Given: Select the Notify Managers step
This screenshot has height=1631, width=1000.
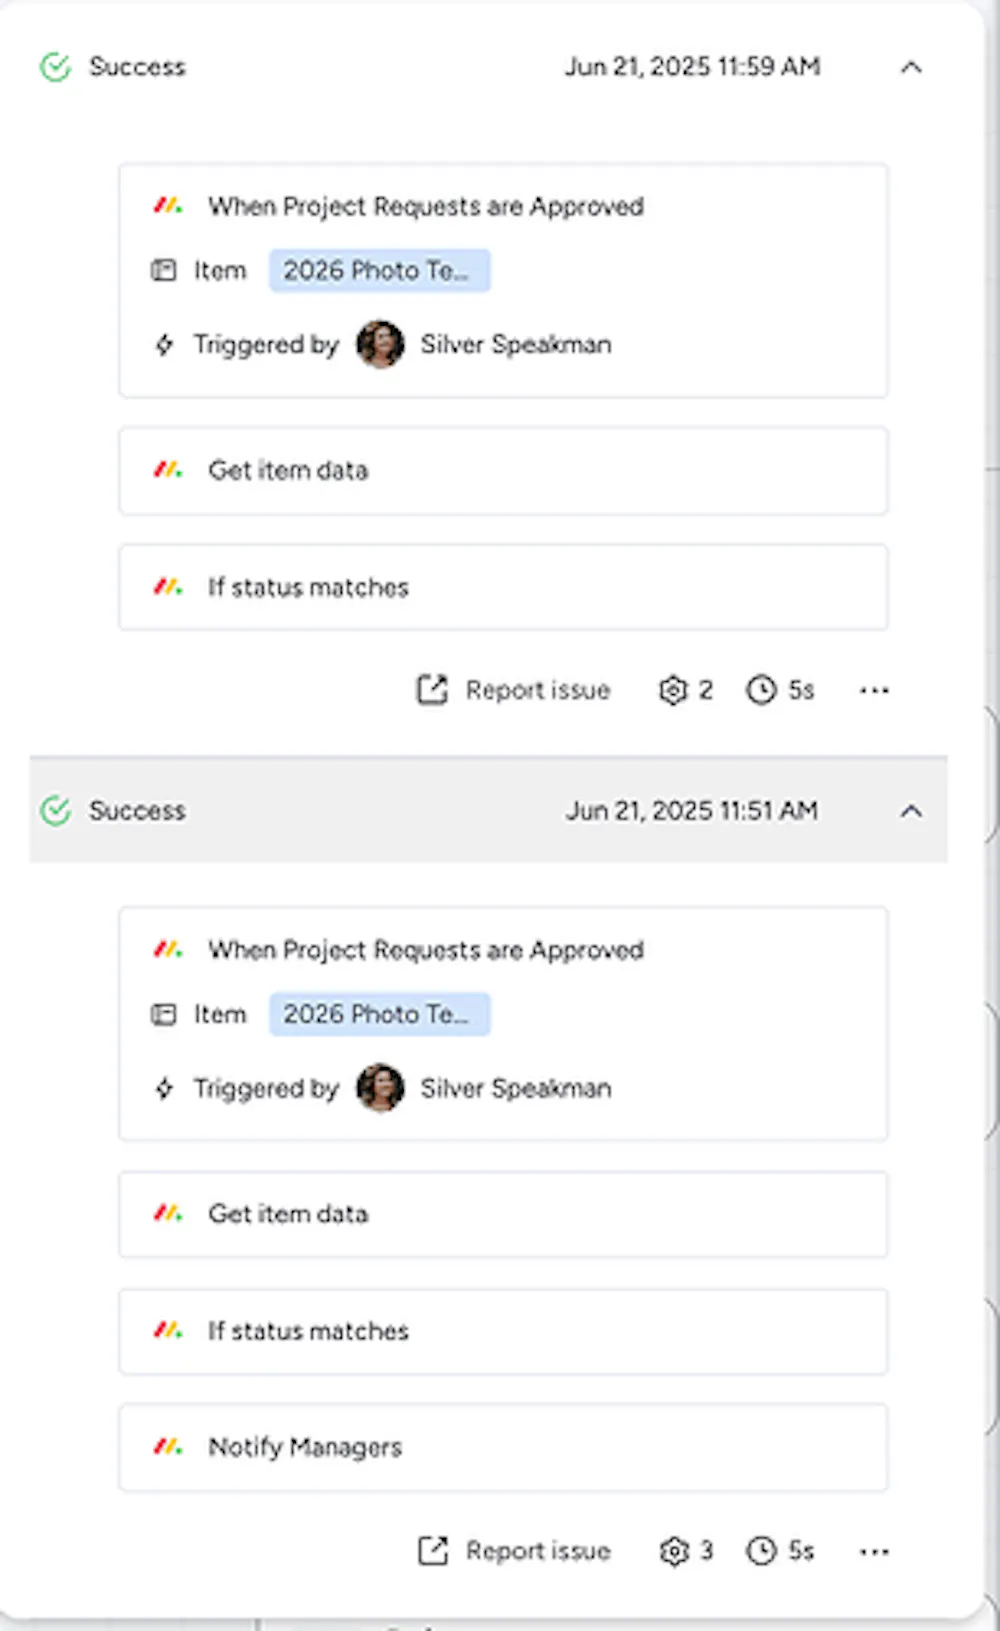Looking at the screenshot, I should pyautogui.click(x=503, y=1447).
